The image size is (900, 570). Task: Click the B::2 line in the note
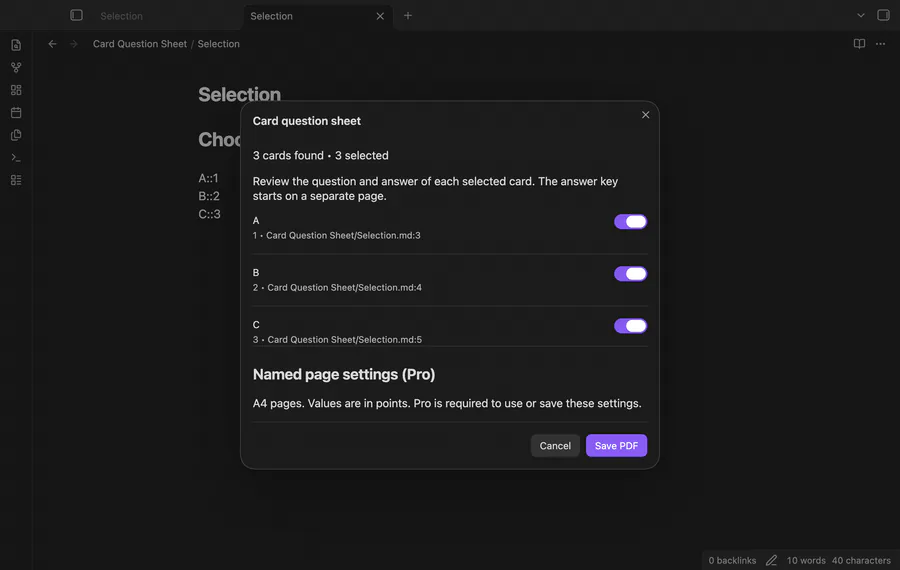tap(209, 196)
